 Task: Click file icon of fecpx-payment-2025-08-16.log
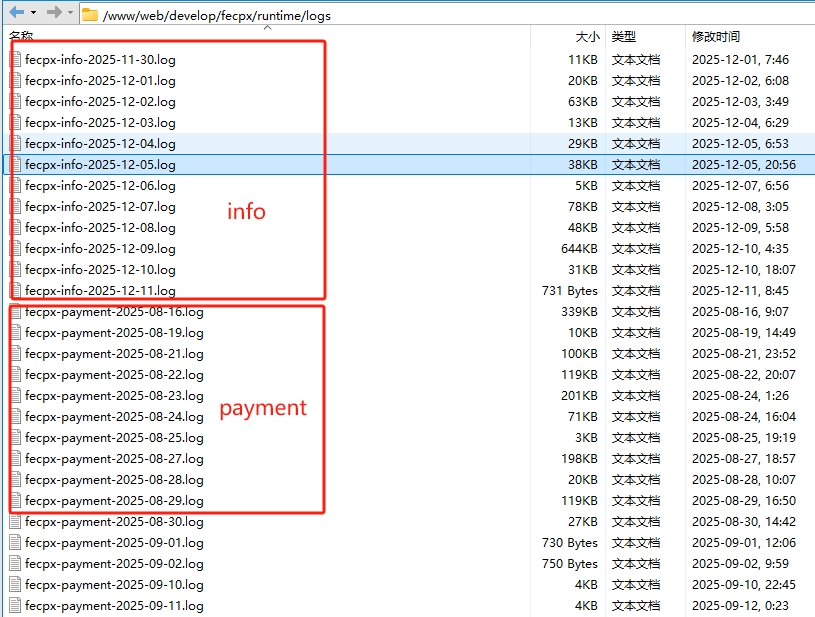click(x=15, y=311)
